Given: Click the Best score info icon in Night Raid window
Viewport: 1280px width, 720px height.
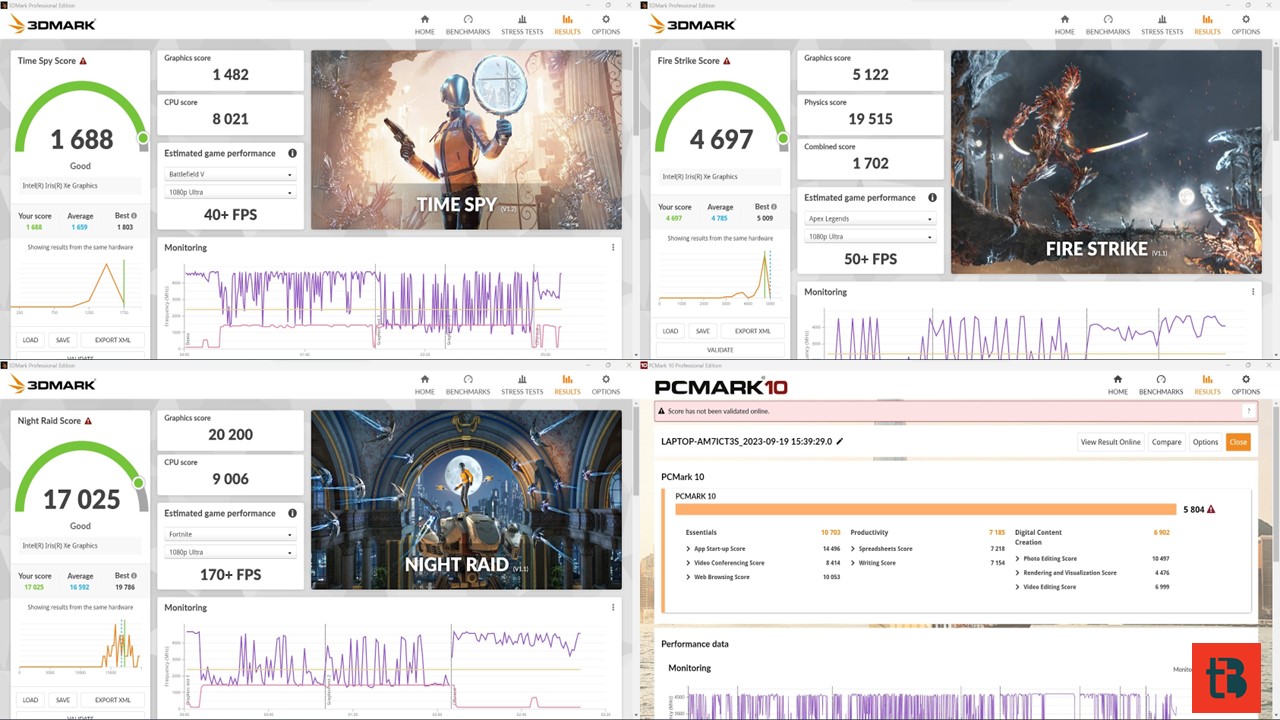Looking at the screenshot, I should [x=134, y=576].
